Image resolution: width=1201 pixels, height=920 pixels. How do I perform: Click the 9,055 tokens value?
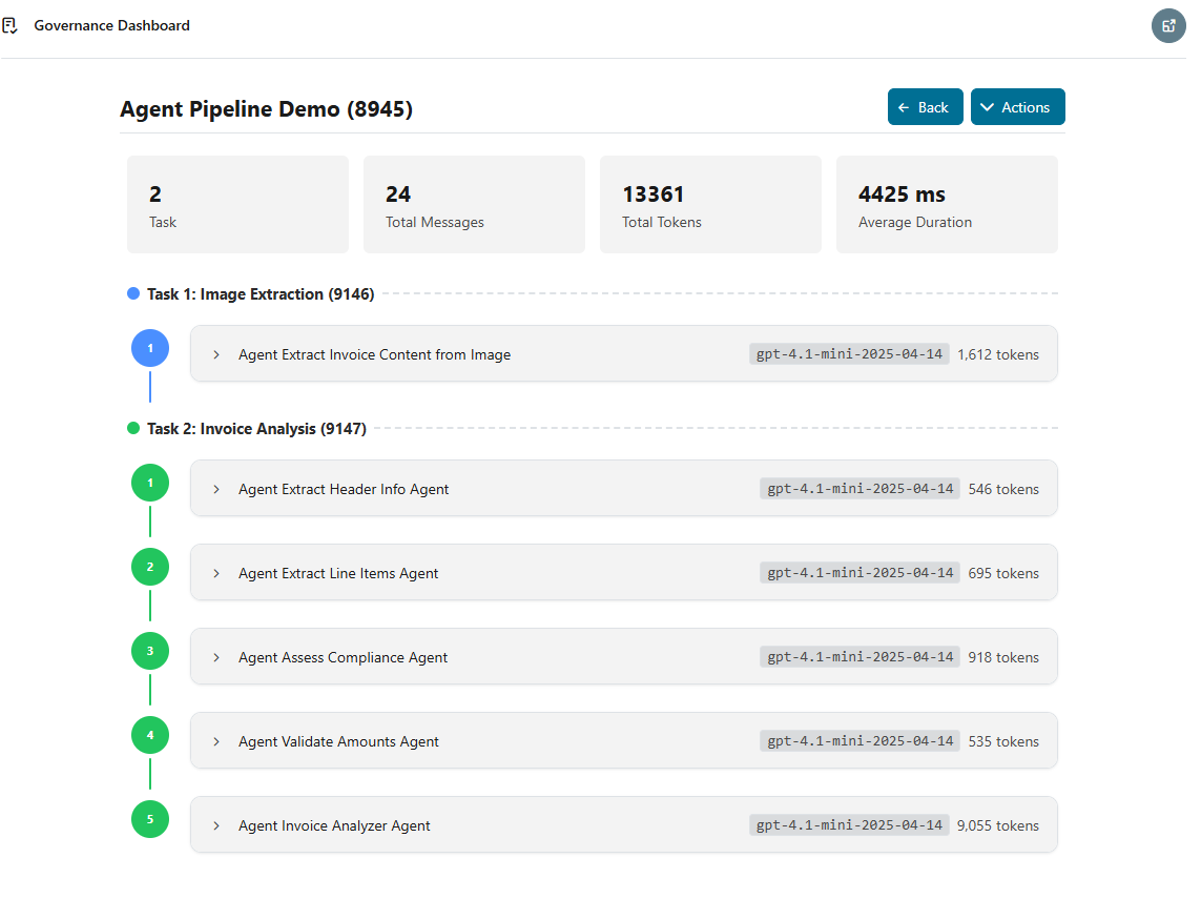(998, 825)
